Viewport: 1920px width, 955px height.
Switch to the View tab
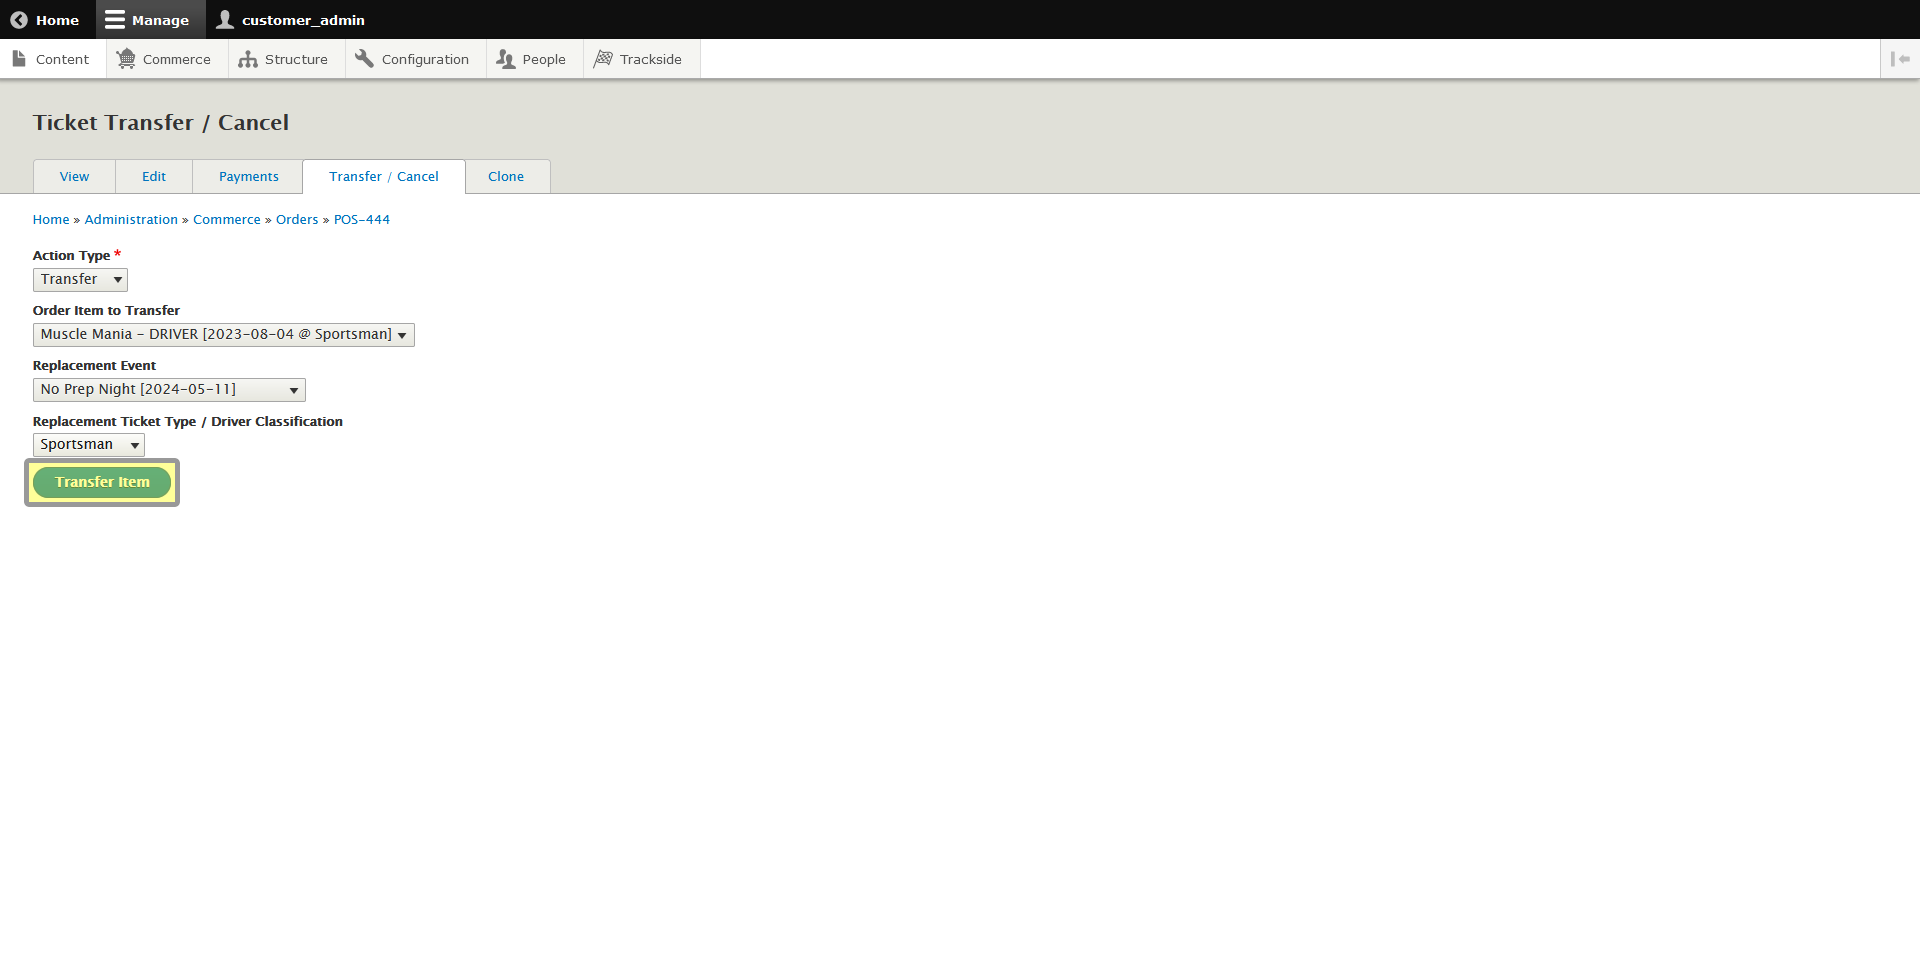pyautogui.click(x=74, y=176)
